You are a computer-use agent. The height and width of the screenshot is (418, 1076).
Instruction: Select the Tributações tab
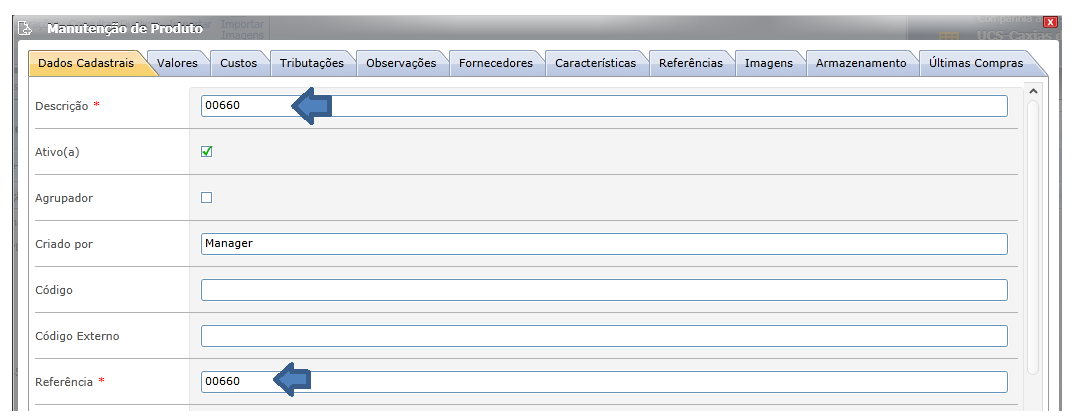pyautogui.click(x=312, y=63)
